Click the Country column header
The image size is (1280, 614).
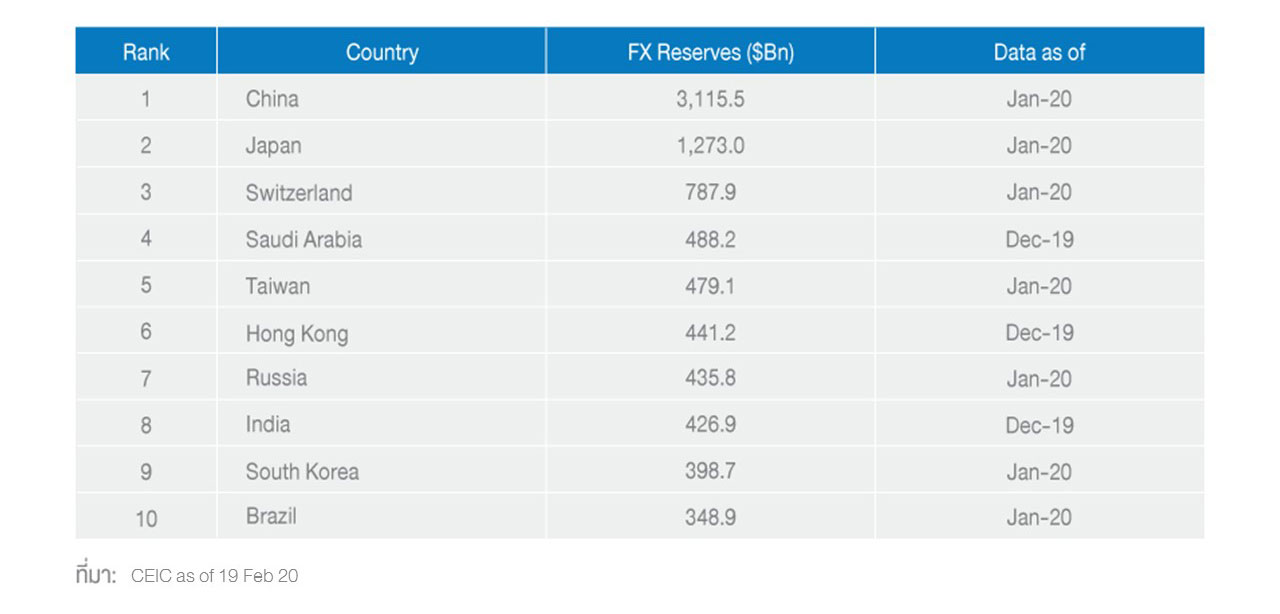(381, 52)
